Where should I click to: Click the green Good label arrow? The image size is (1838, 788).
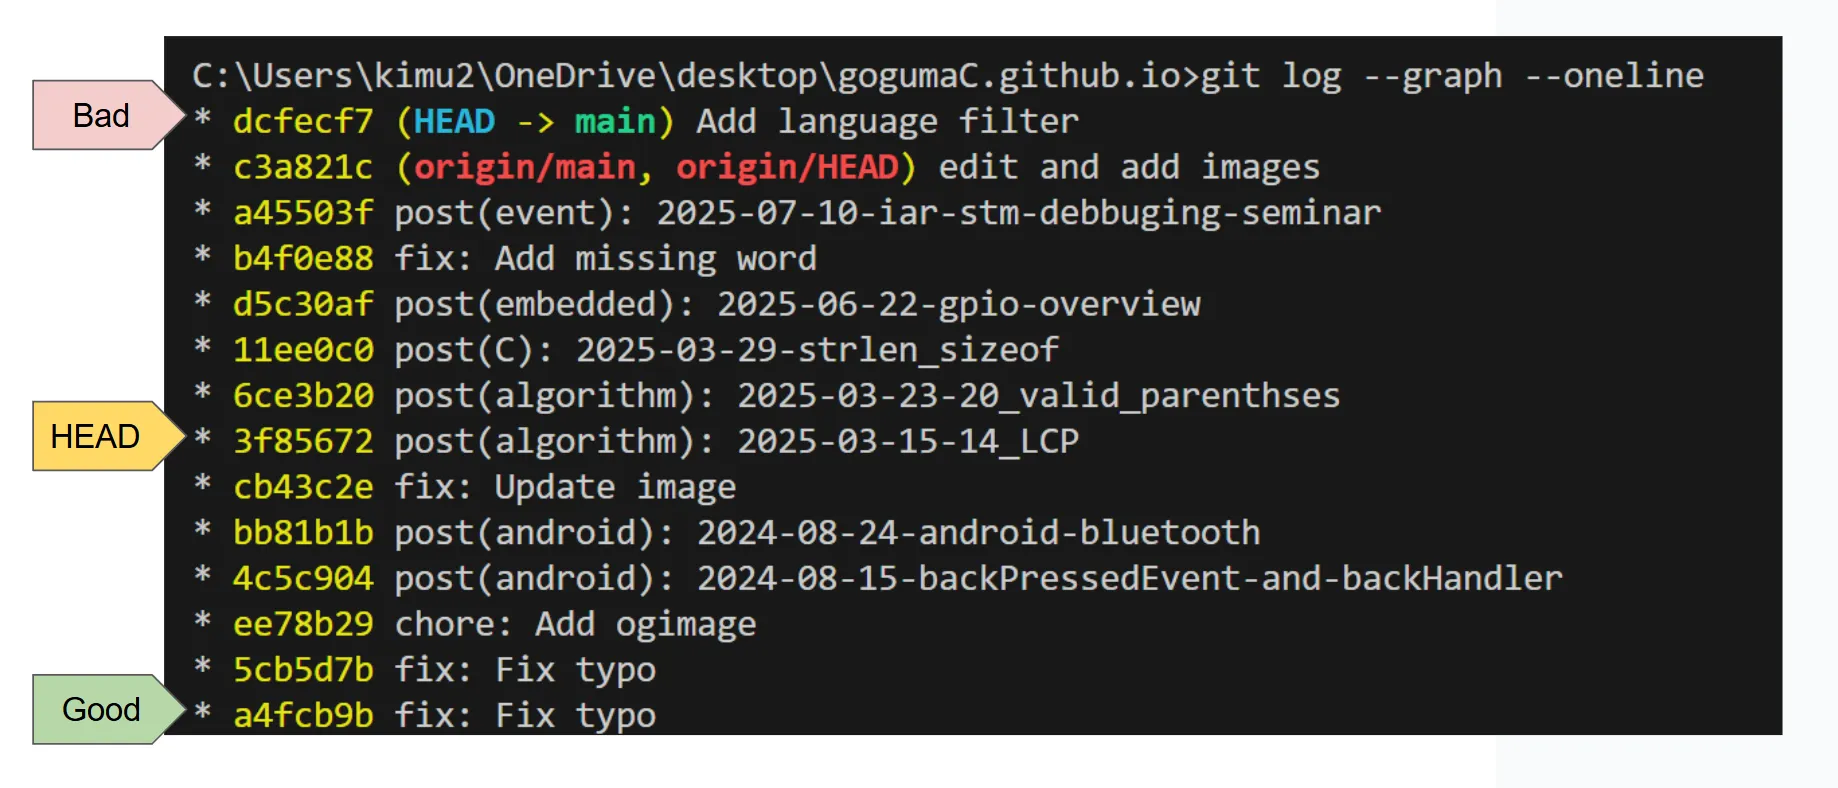tap(109, 709)
